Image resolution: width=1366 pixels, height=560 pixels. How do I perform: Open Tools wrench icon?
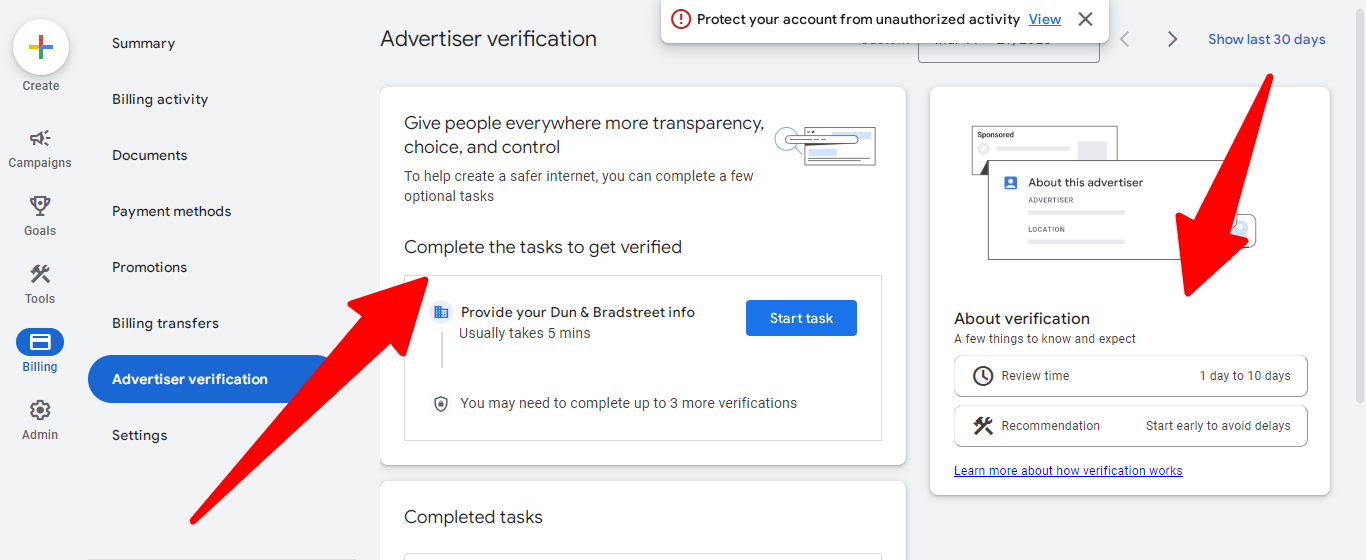click(40, 274)
